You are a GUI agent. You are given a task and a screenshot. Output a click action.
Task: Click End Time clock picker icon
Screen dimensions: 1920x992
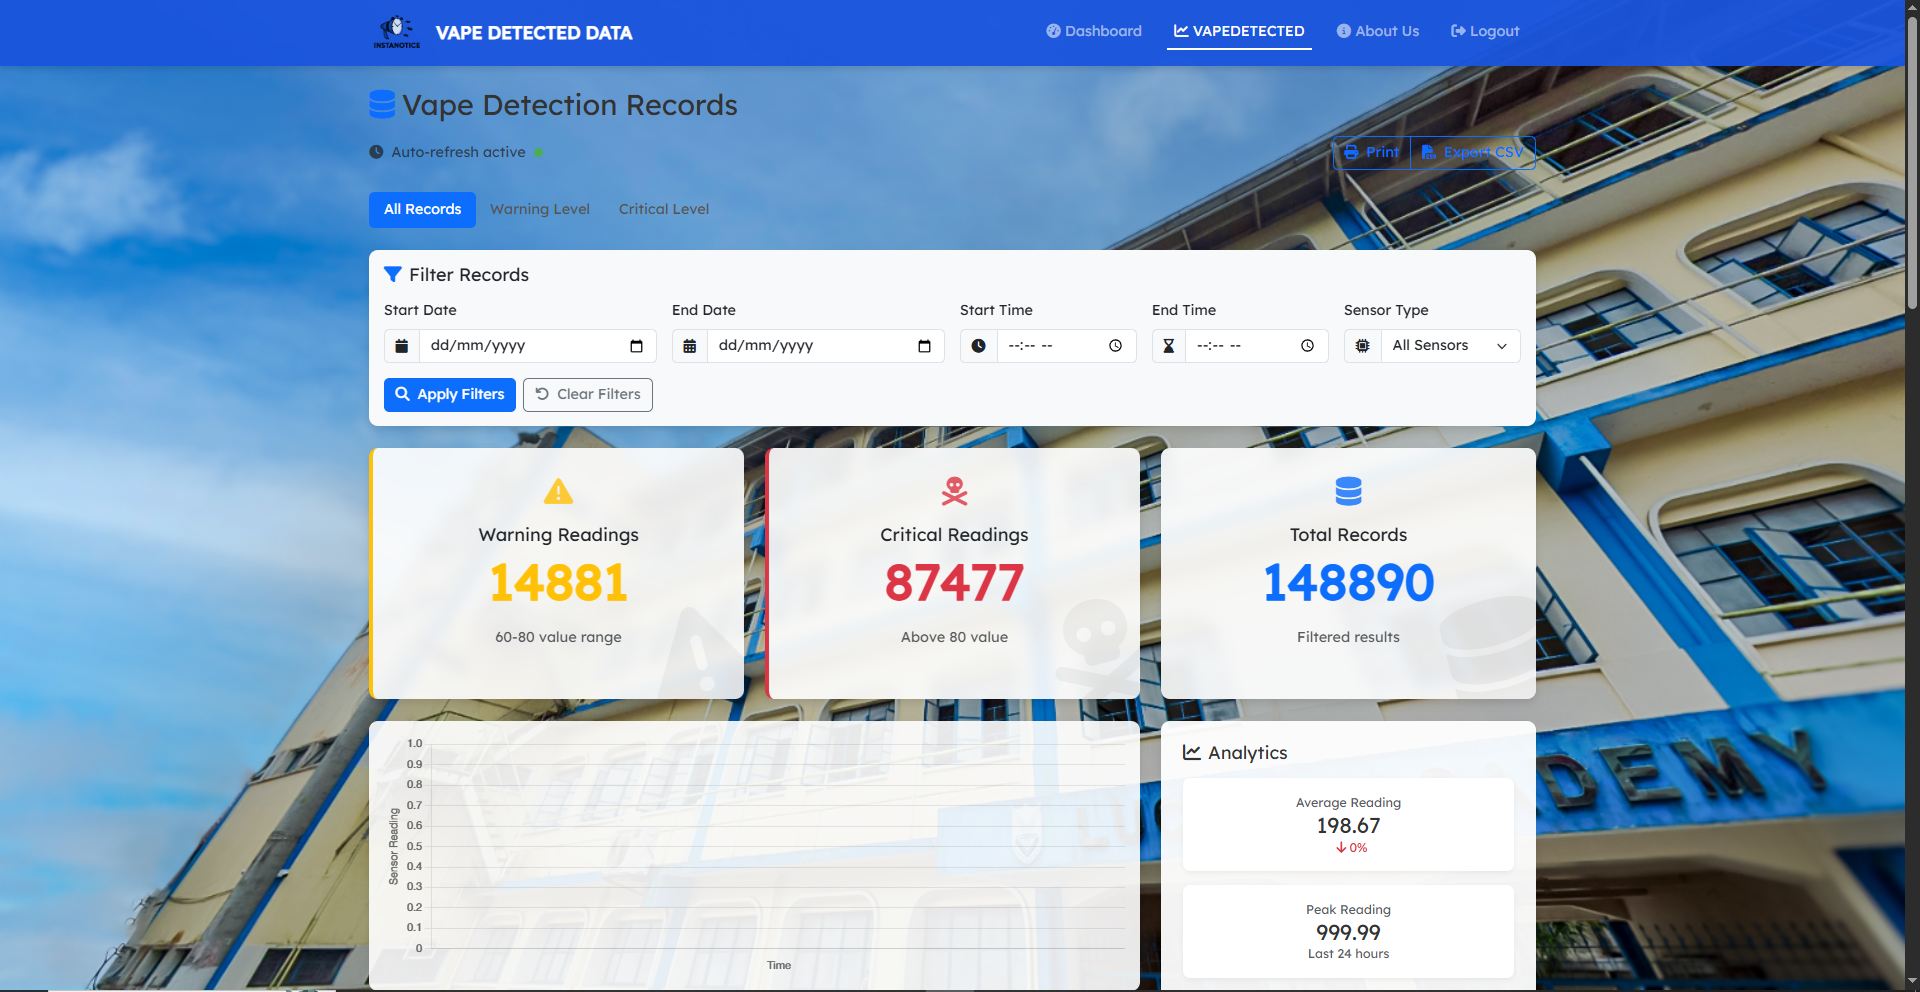pos(1307,346)
